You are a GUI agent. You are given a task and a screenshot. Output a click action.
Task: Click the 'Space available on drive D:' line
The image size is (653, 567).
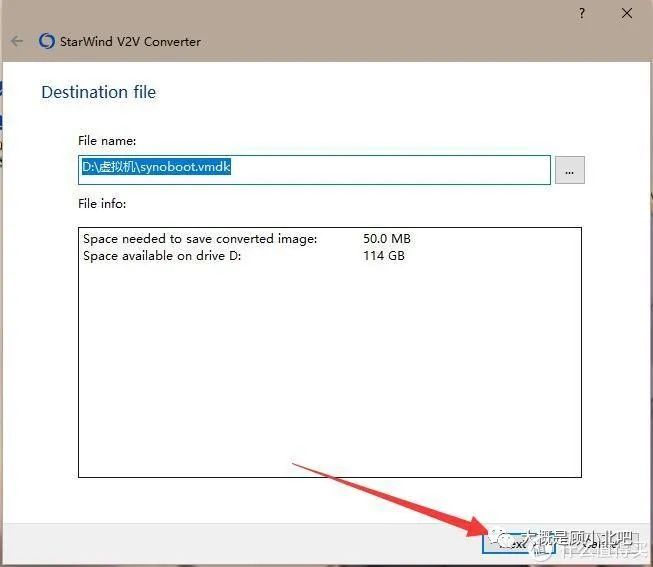pos(162,255)
